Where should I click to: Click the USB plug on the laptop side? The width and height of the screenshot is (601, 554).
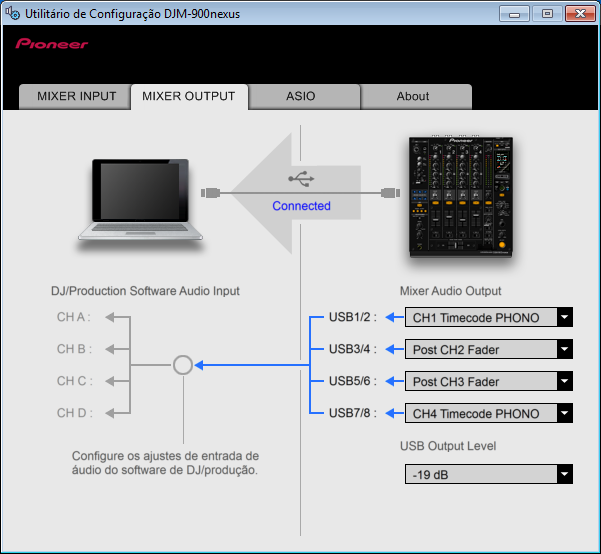tap(210, 193)
